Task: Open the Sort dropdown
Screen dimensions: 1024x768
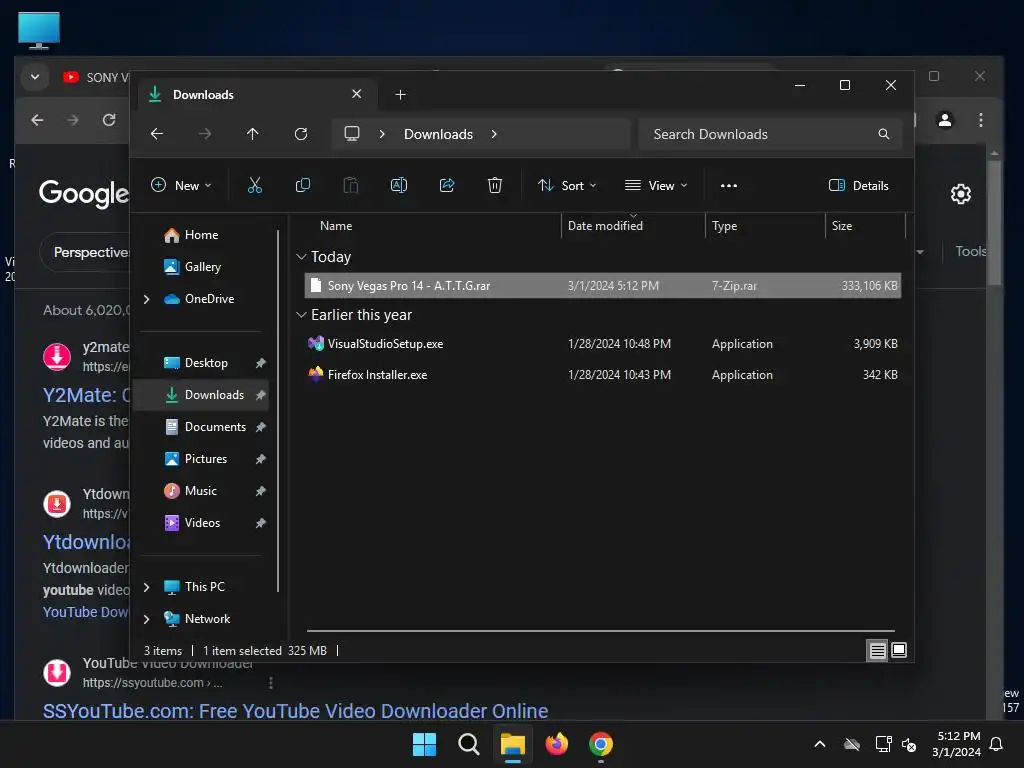Action: click(567, 185)
